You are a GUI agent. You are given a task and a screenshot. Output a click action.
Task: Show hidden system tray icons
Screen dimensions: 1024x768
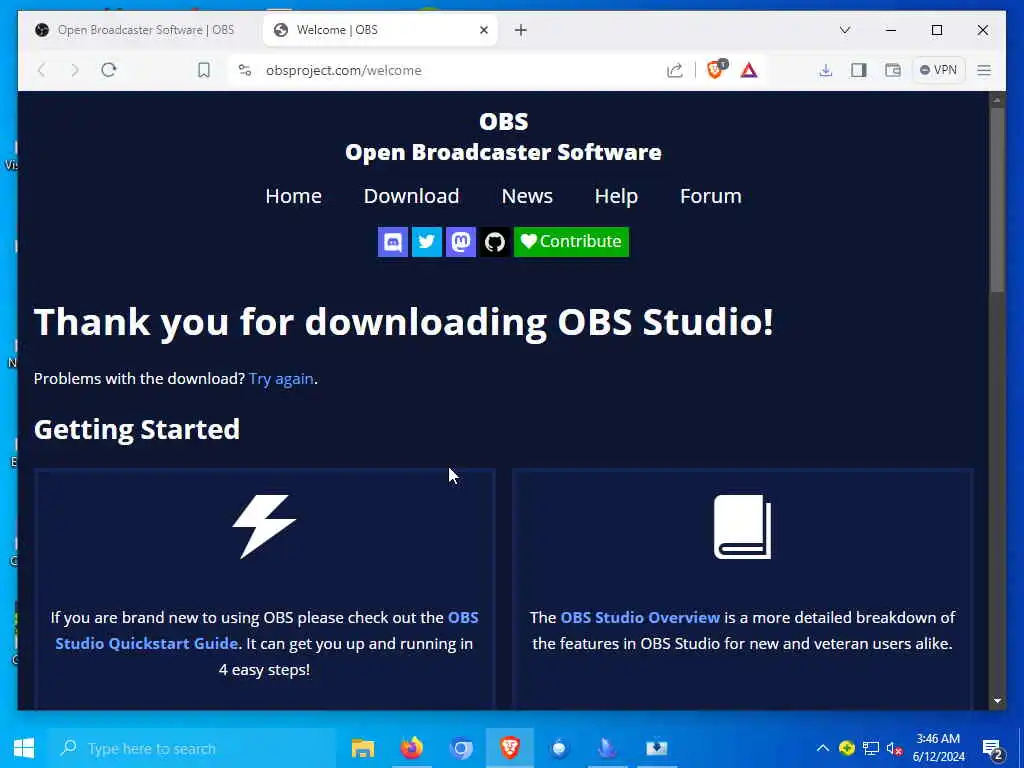pyautogui.click(x=823, y=748)
